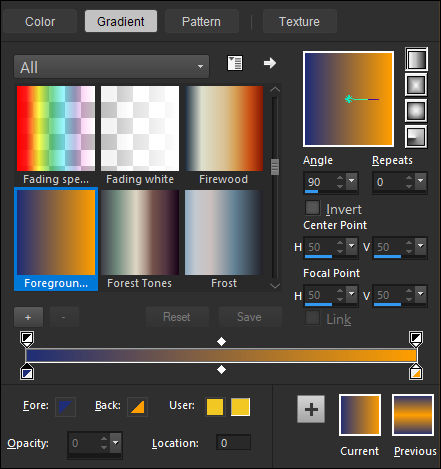Select the Sunburst gradient style icon

tap(416, 111)
